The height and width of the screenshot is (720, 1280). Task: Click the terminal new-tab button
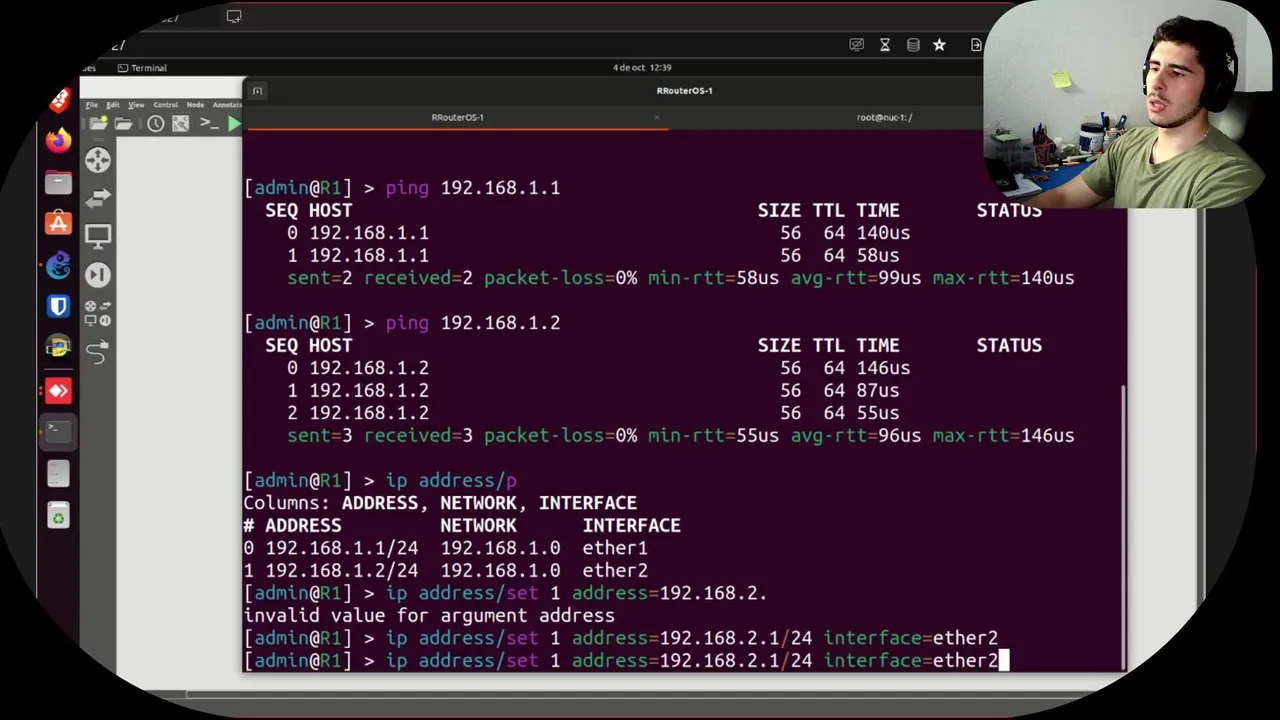[x=257, y=91]
